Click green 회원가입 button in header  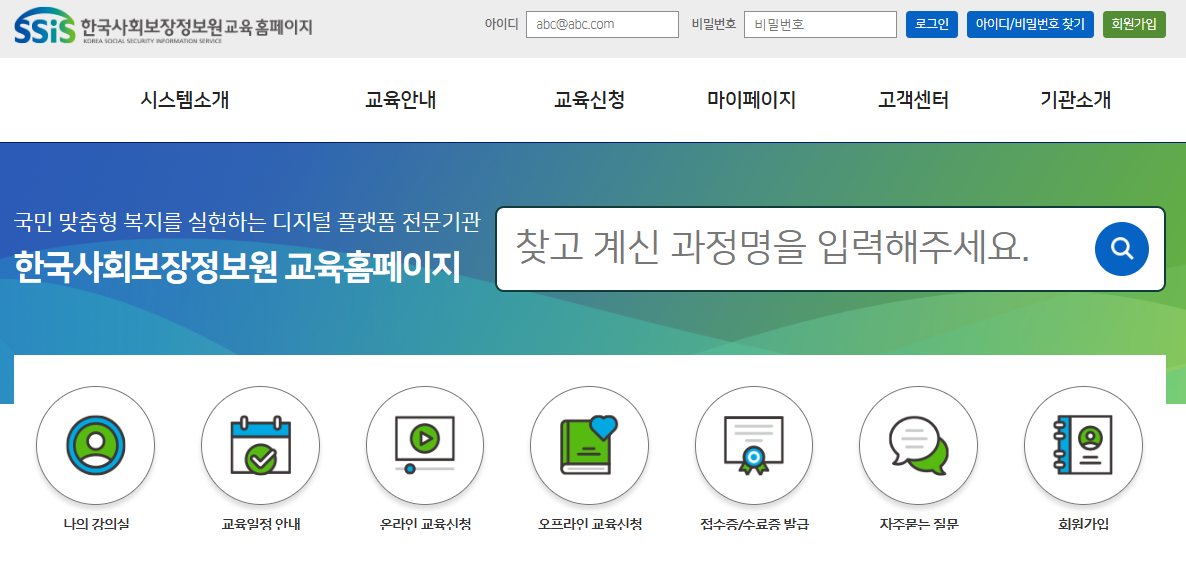[x=1134, y=24]
